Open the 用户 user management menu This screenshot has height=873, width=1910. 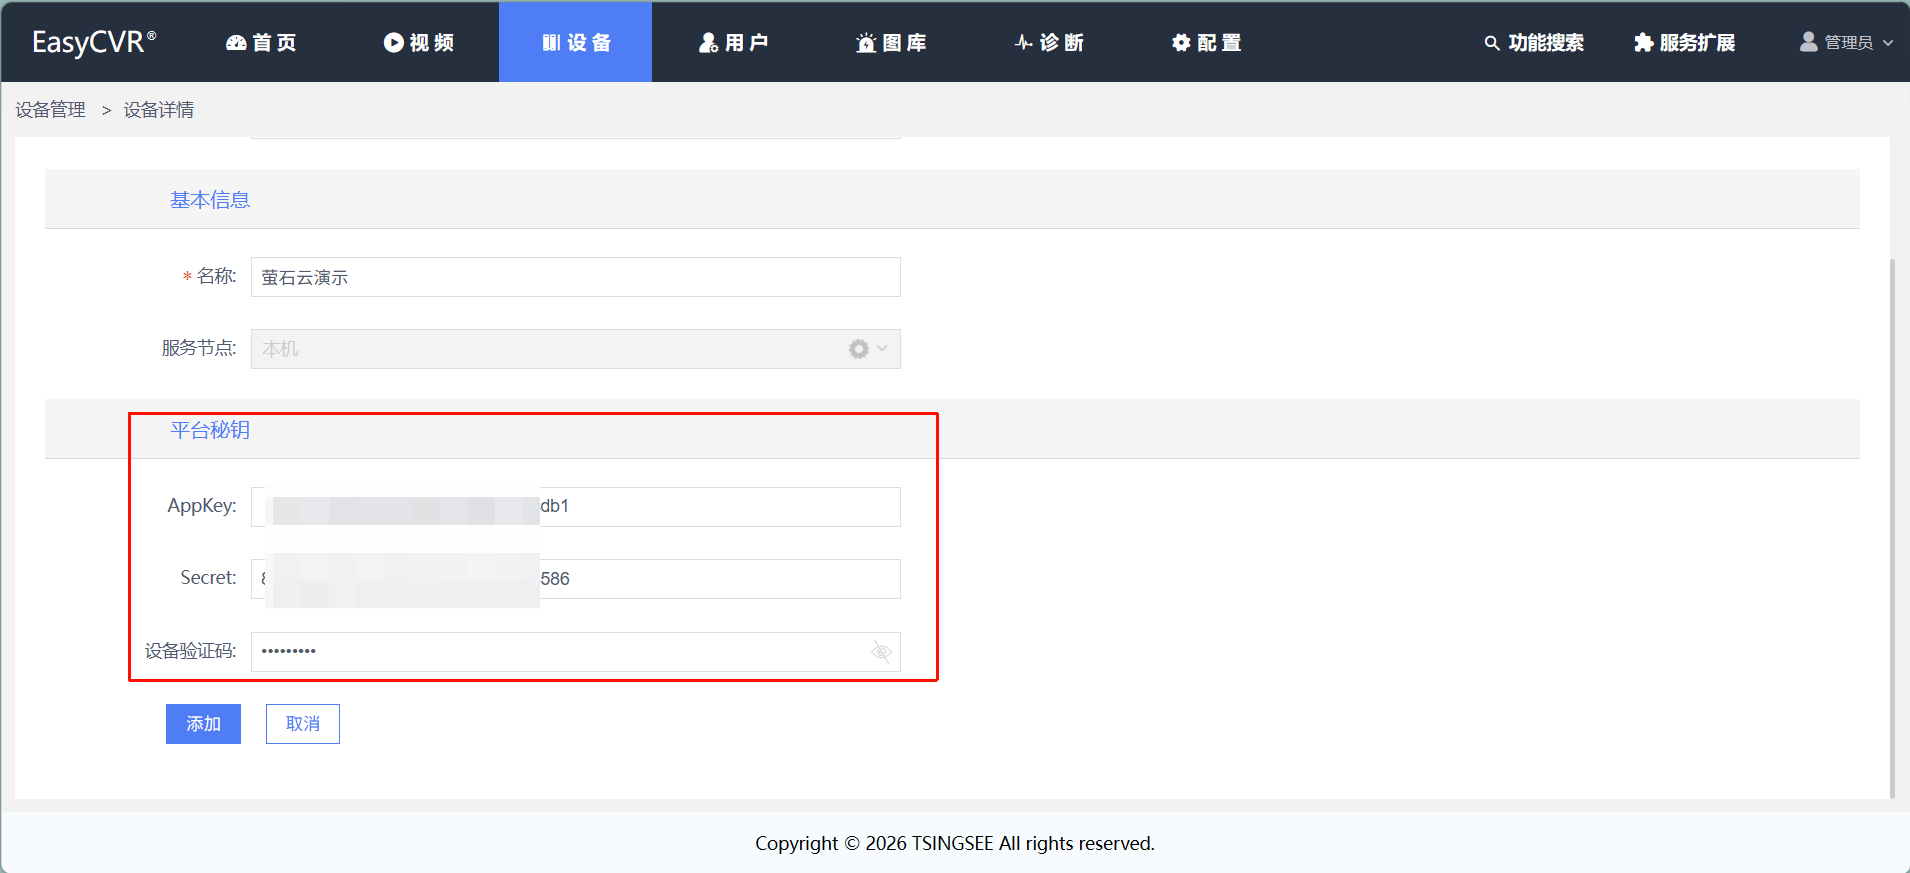click(733, 42)
